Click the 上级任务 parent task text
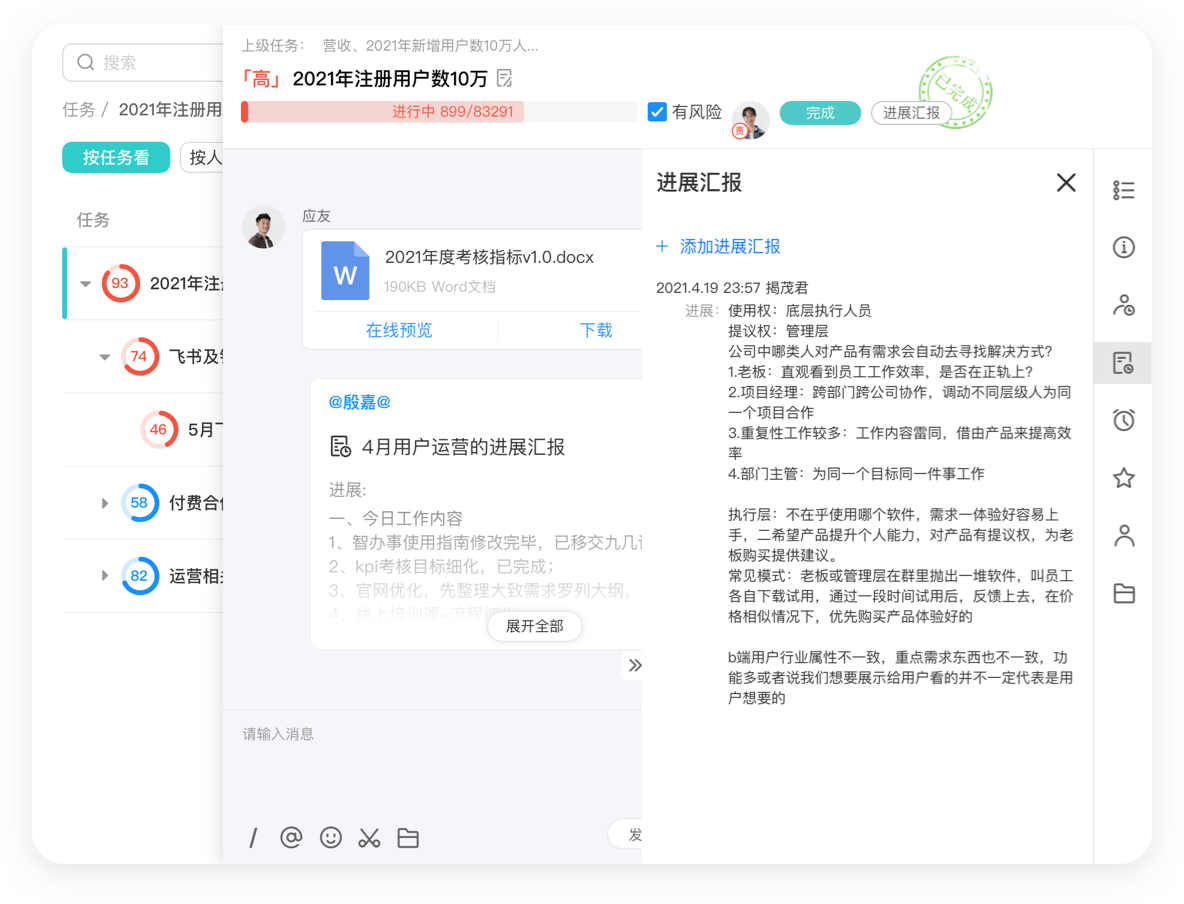 (390, 45)
